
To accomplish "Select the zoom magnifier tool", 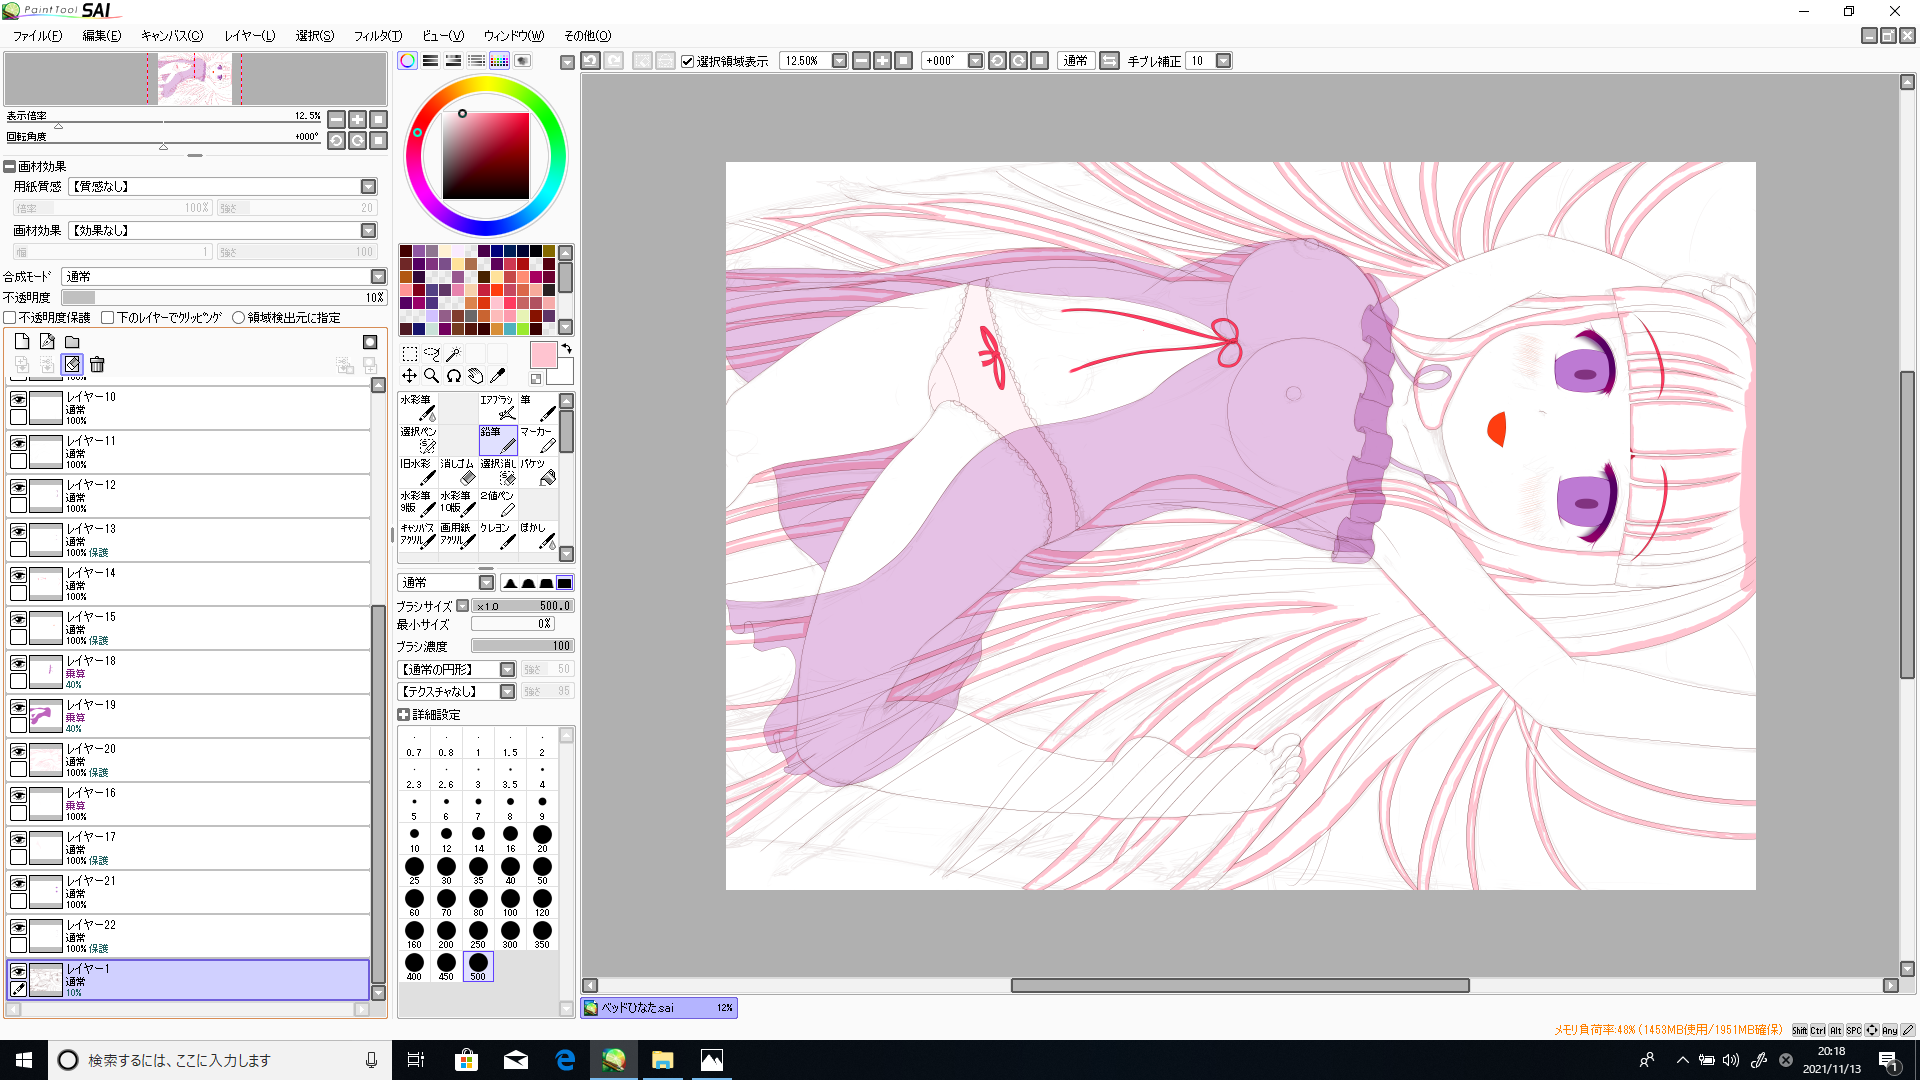I will (432, 376).
